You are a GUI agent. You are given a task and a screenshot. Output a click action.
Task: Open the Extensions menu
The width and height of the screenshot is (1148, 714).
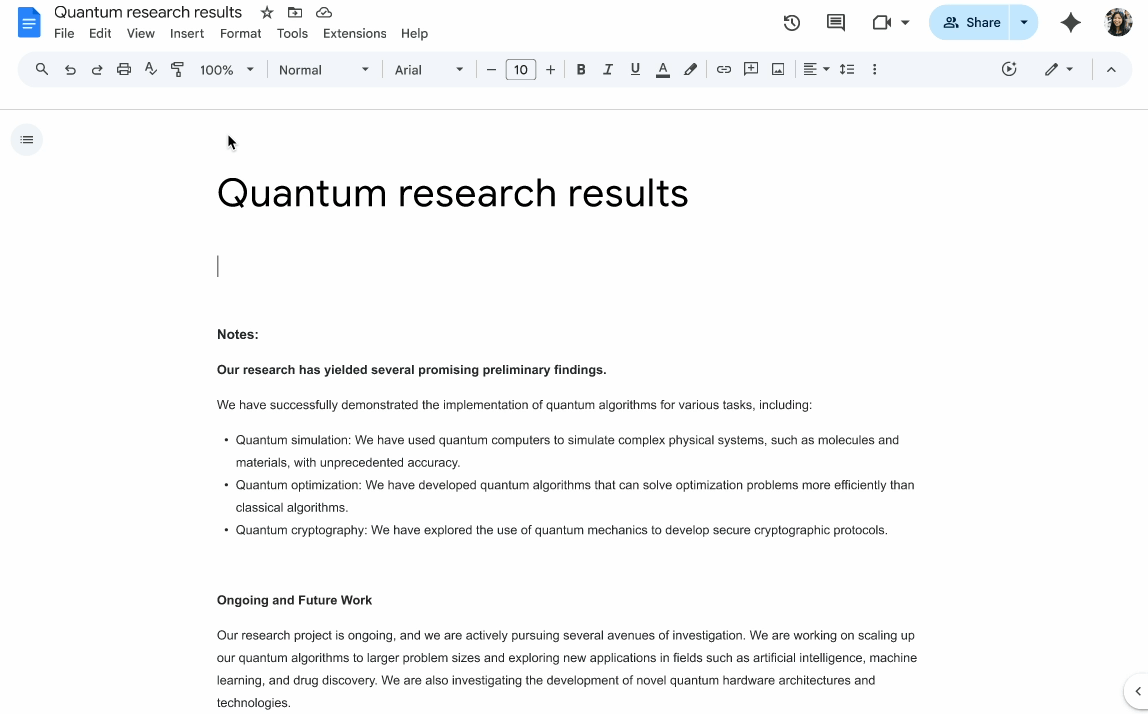(x=354, y=33)
